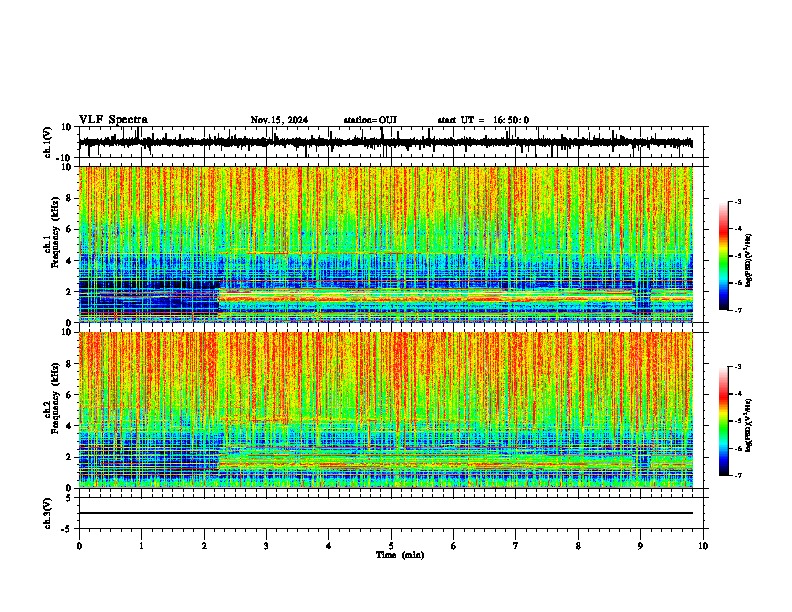Click the time axis tick label "9"

640,546
